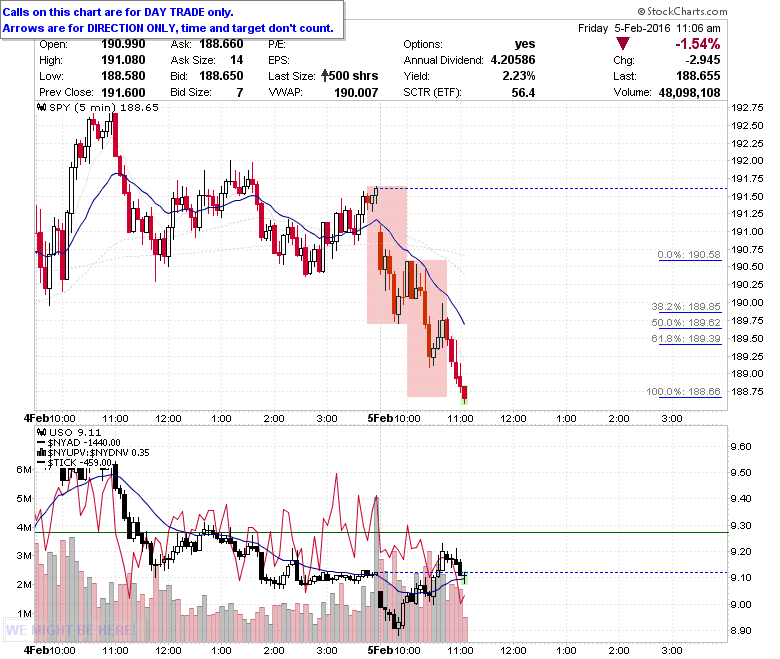Viewport: 780px width, 659px height.
Task: Click the Ask value 188.660
Action: [x=221, y=44]
